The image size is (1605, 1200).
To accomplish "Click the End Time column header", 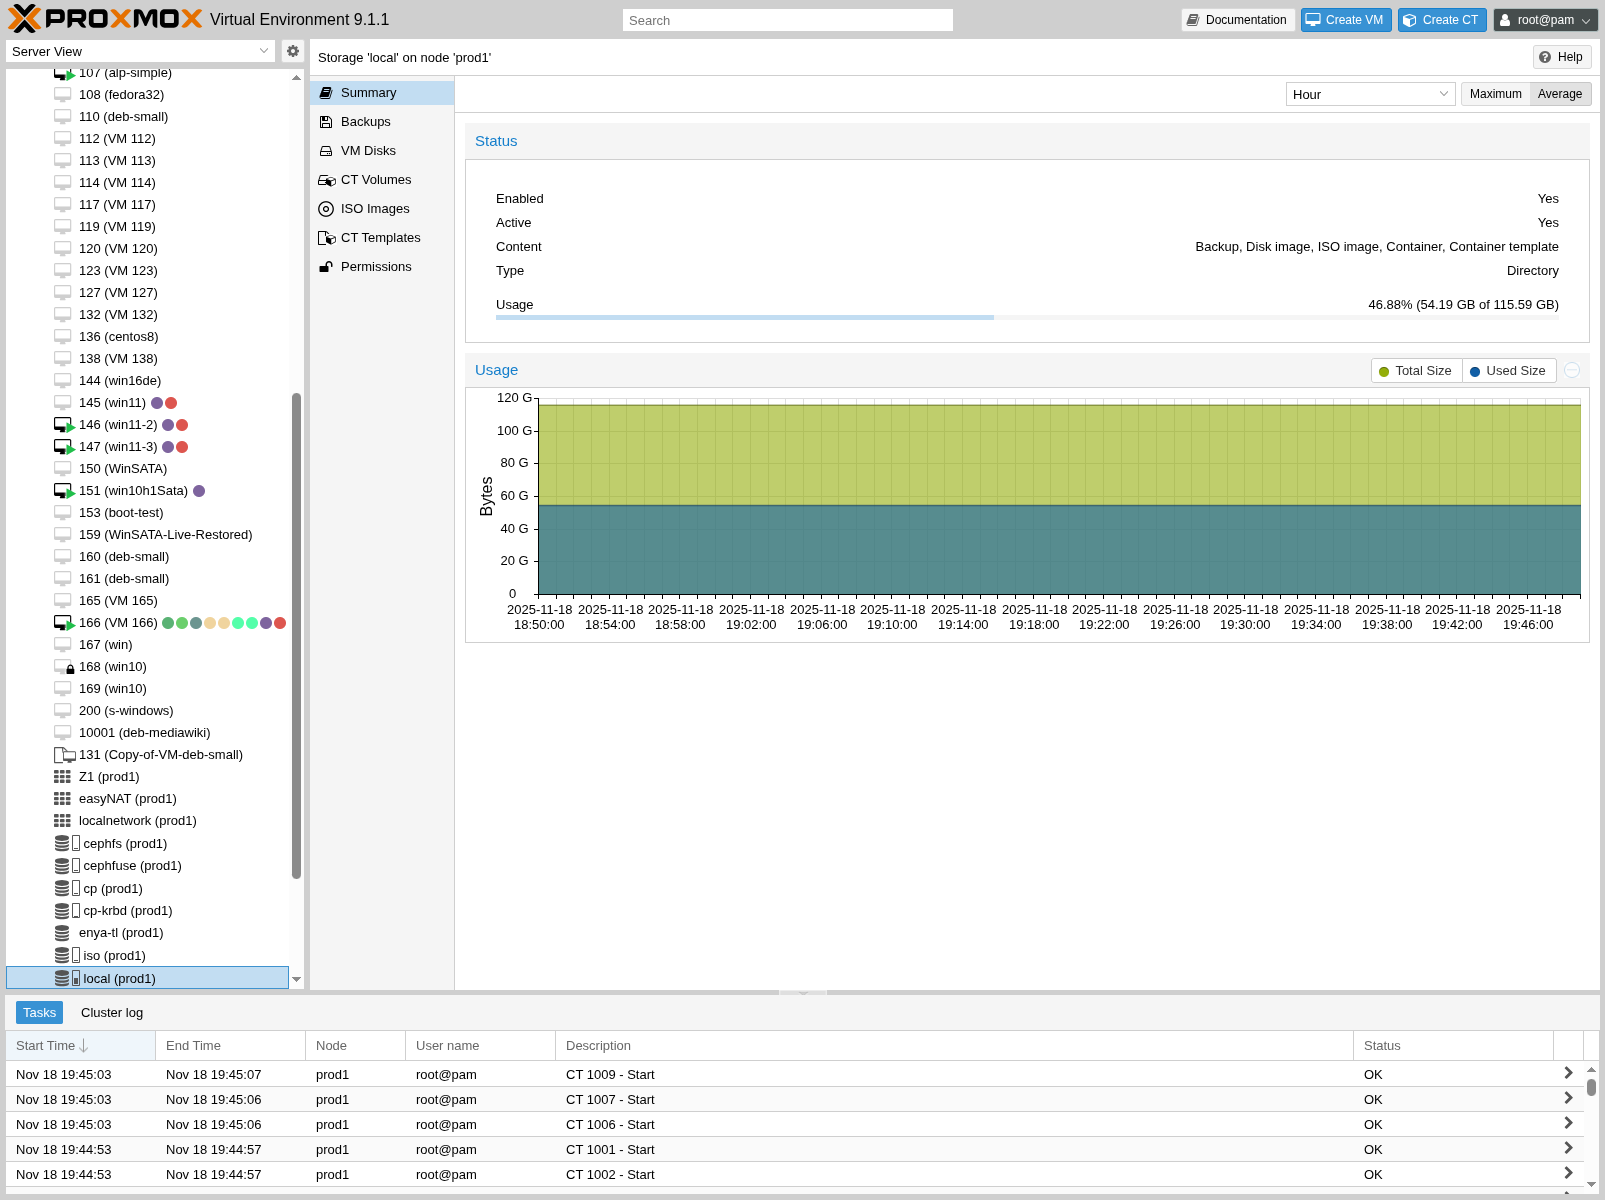I will (230, 1045).
